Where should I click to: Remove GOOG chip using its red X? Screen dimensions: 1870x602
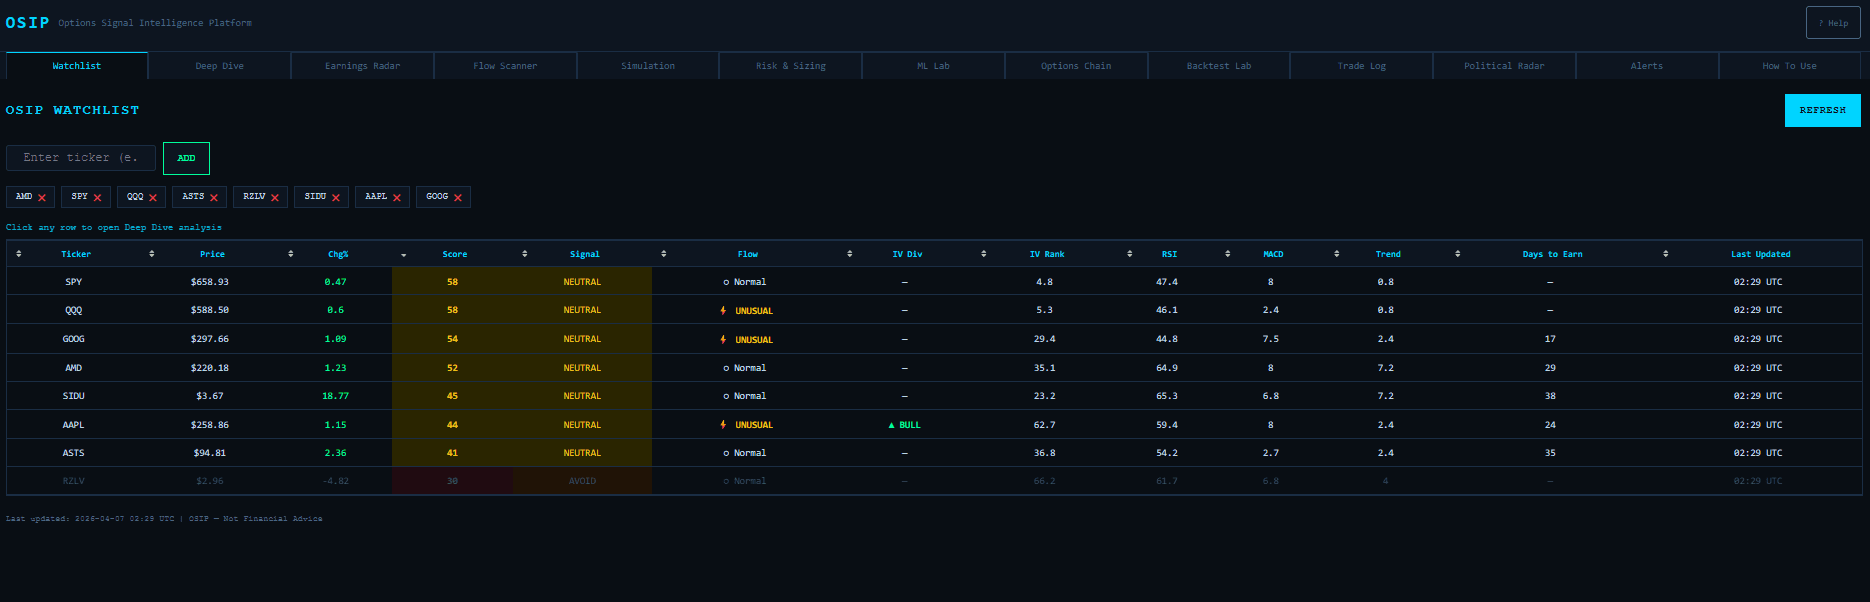(x=458, y=198)
